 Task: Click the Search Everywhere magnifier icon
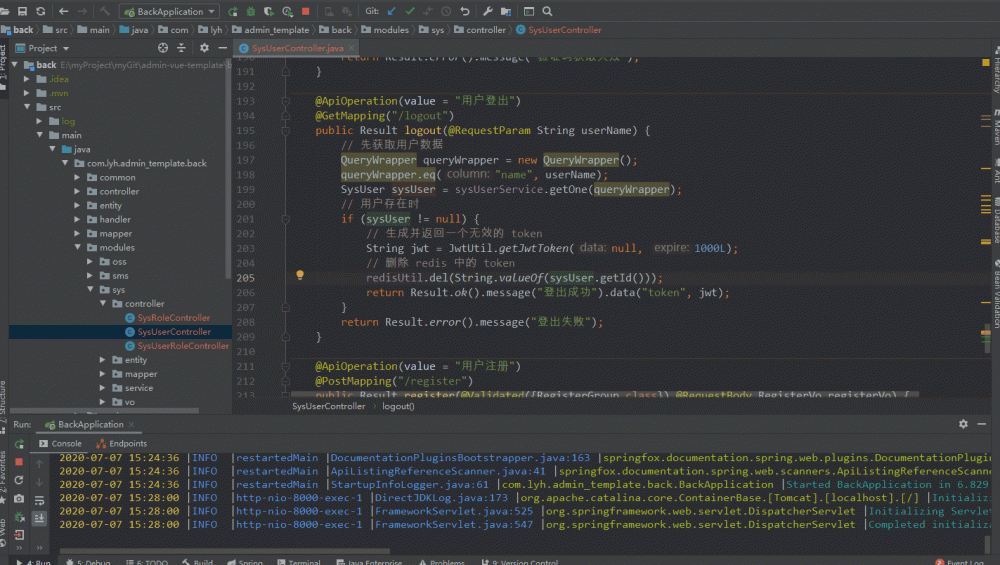(x=547, y=11)
